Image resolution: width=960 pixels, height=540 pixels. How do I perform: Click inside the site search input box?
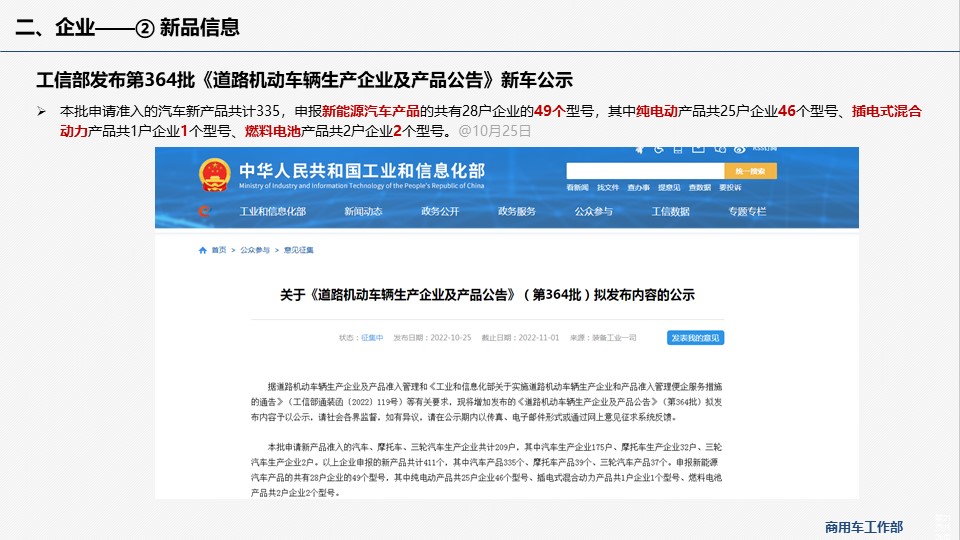[645, 171]
